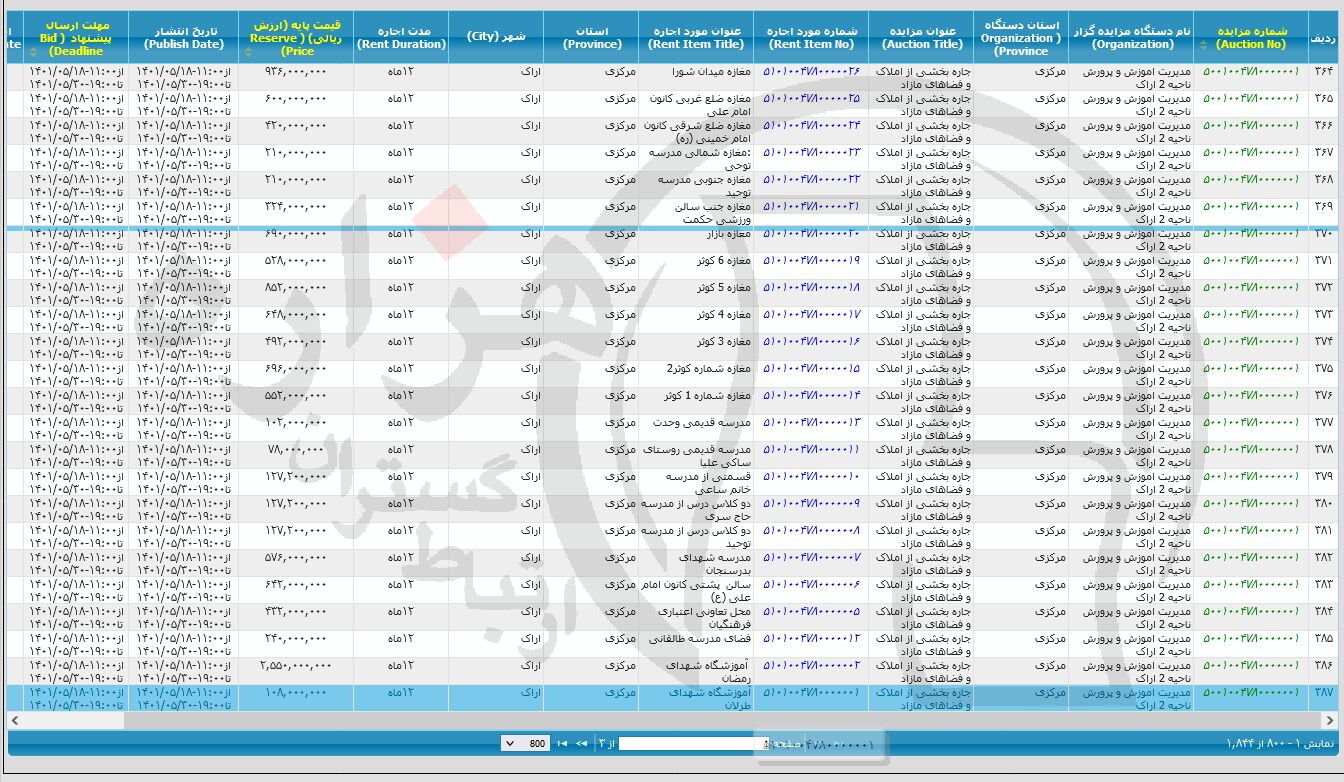Open Auction No link in row ۳۶۹
1344x782 pixels.
pyautogui.click(x=1251, y=206)
